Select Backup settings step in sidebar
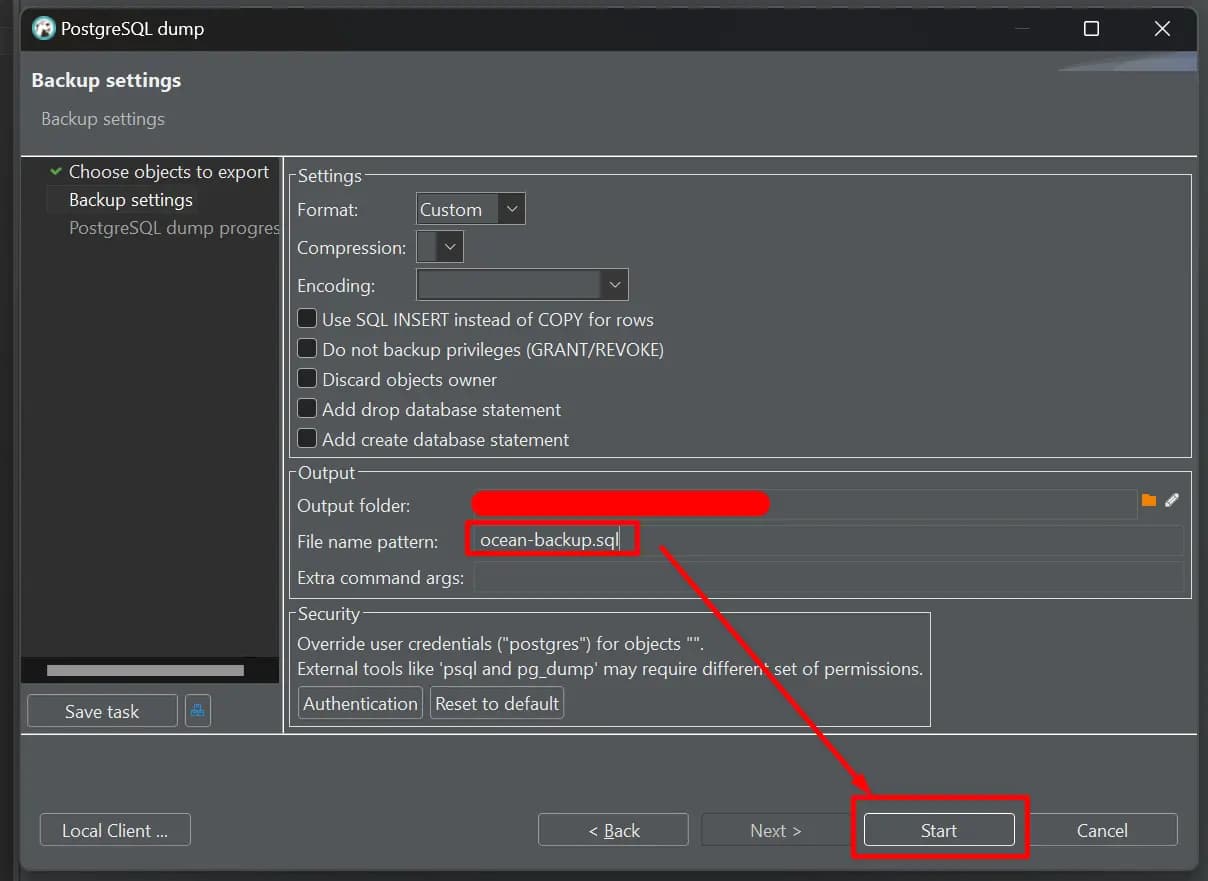1208x881 pixels. (x=131, y=200)
